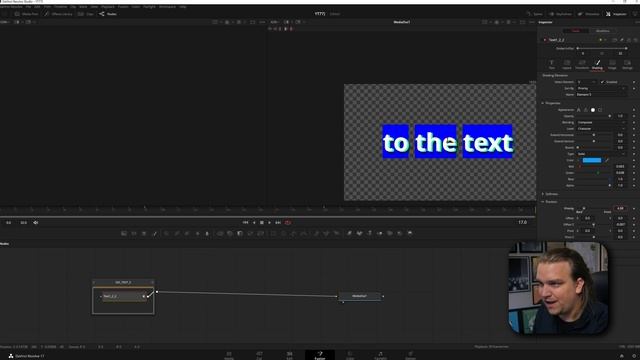The width and height of the screenshot is (640, 360).
Task: Open the Project Manager home icon
Action: (x=622, y=356)
